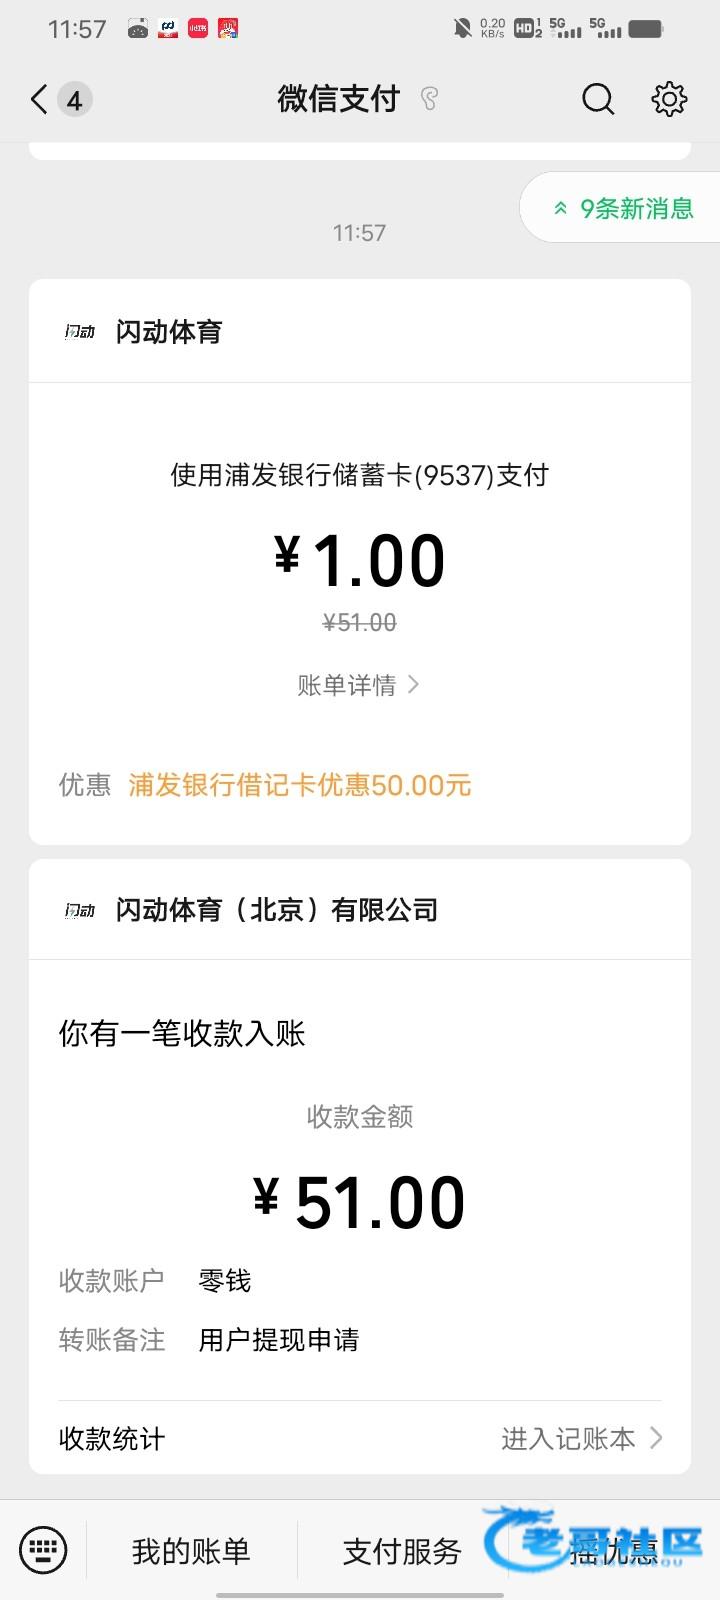Jump to 9条新消息 unread messages
This screenshot has width=720, height=1600.
click(x=624, y=208)
